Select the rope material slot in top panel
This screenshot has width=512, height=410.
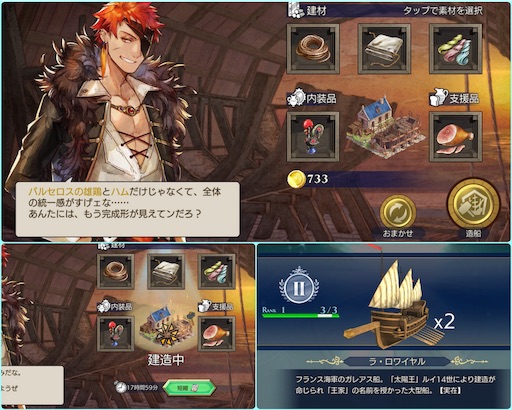(313, 49)
